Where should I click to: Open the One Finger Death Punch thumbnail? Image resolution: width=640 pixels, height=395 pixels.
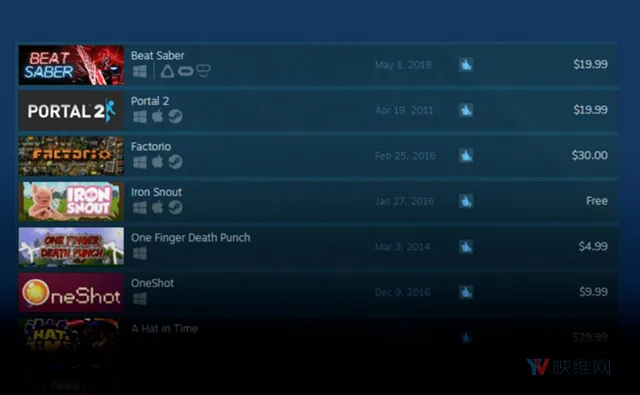tap(71, 247)
